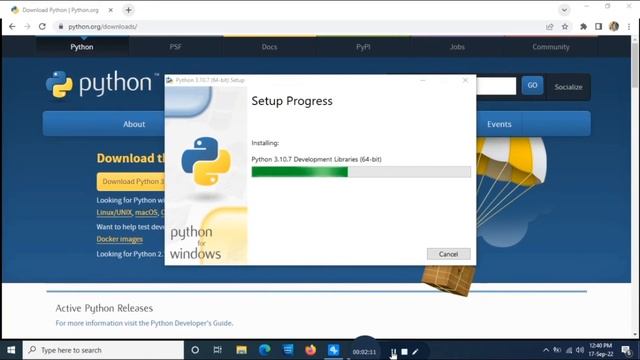Click the python.org search field
This screenshot has height=360, width=640.
point(496,86)
